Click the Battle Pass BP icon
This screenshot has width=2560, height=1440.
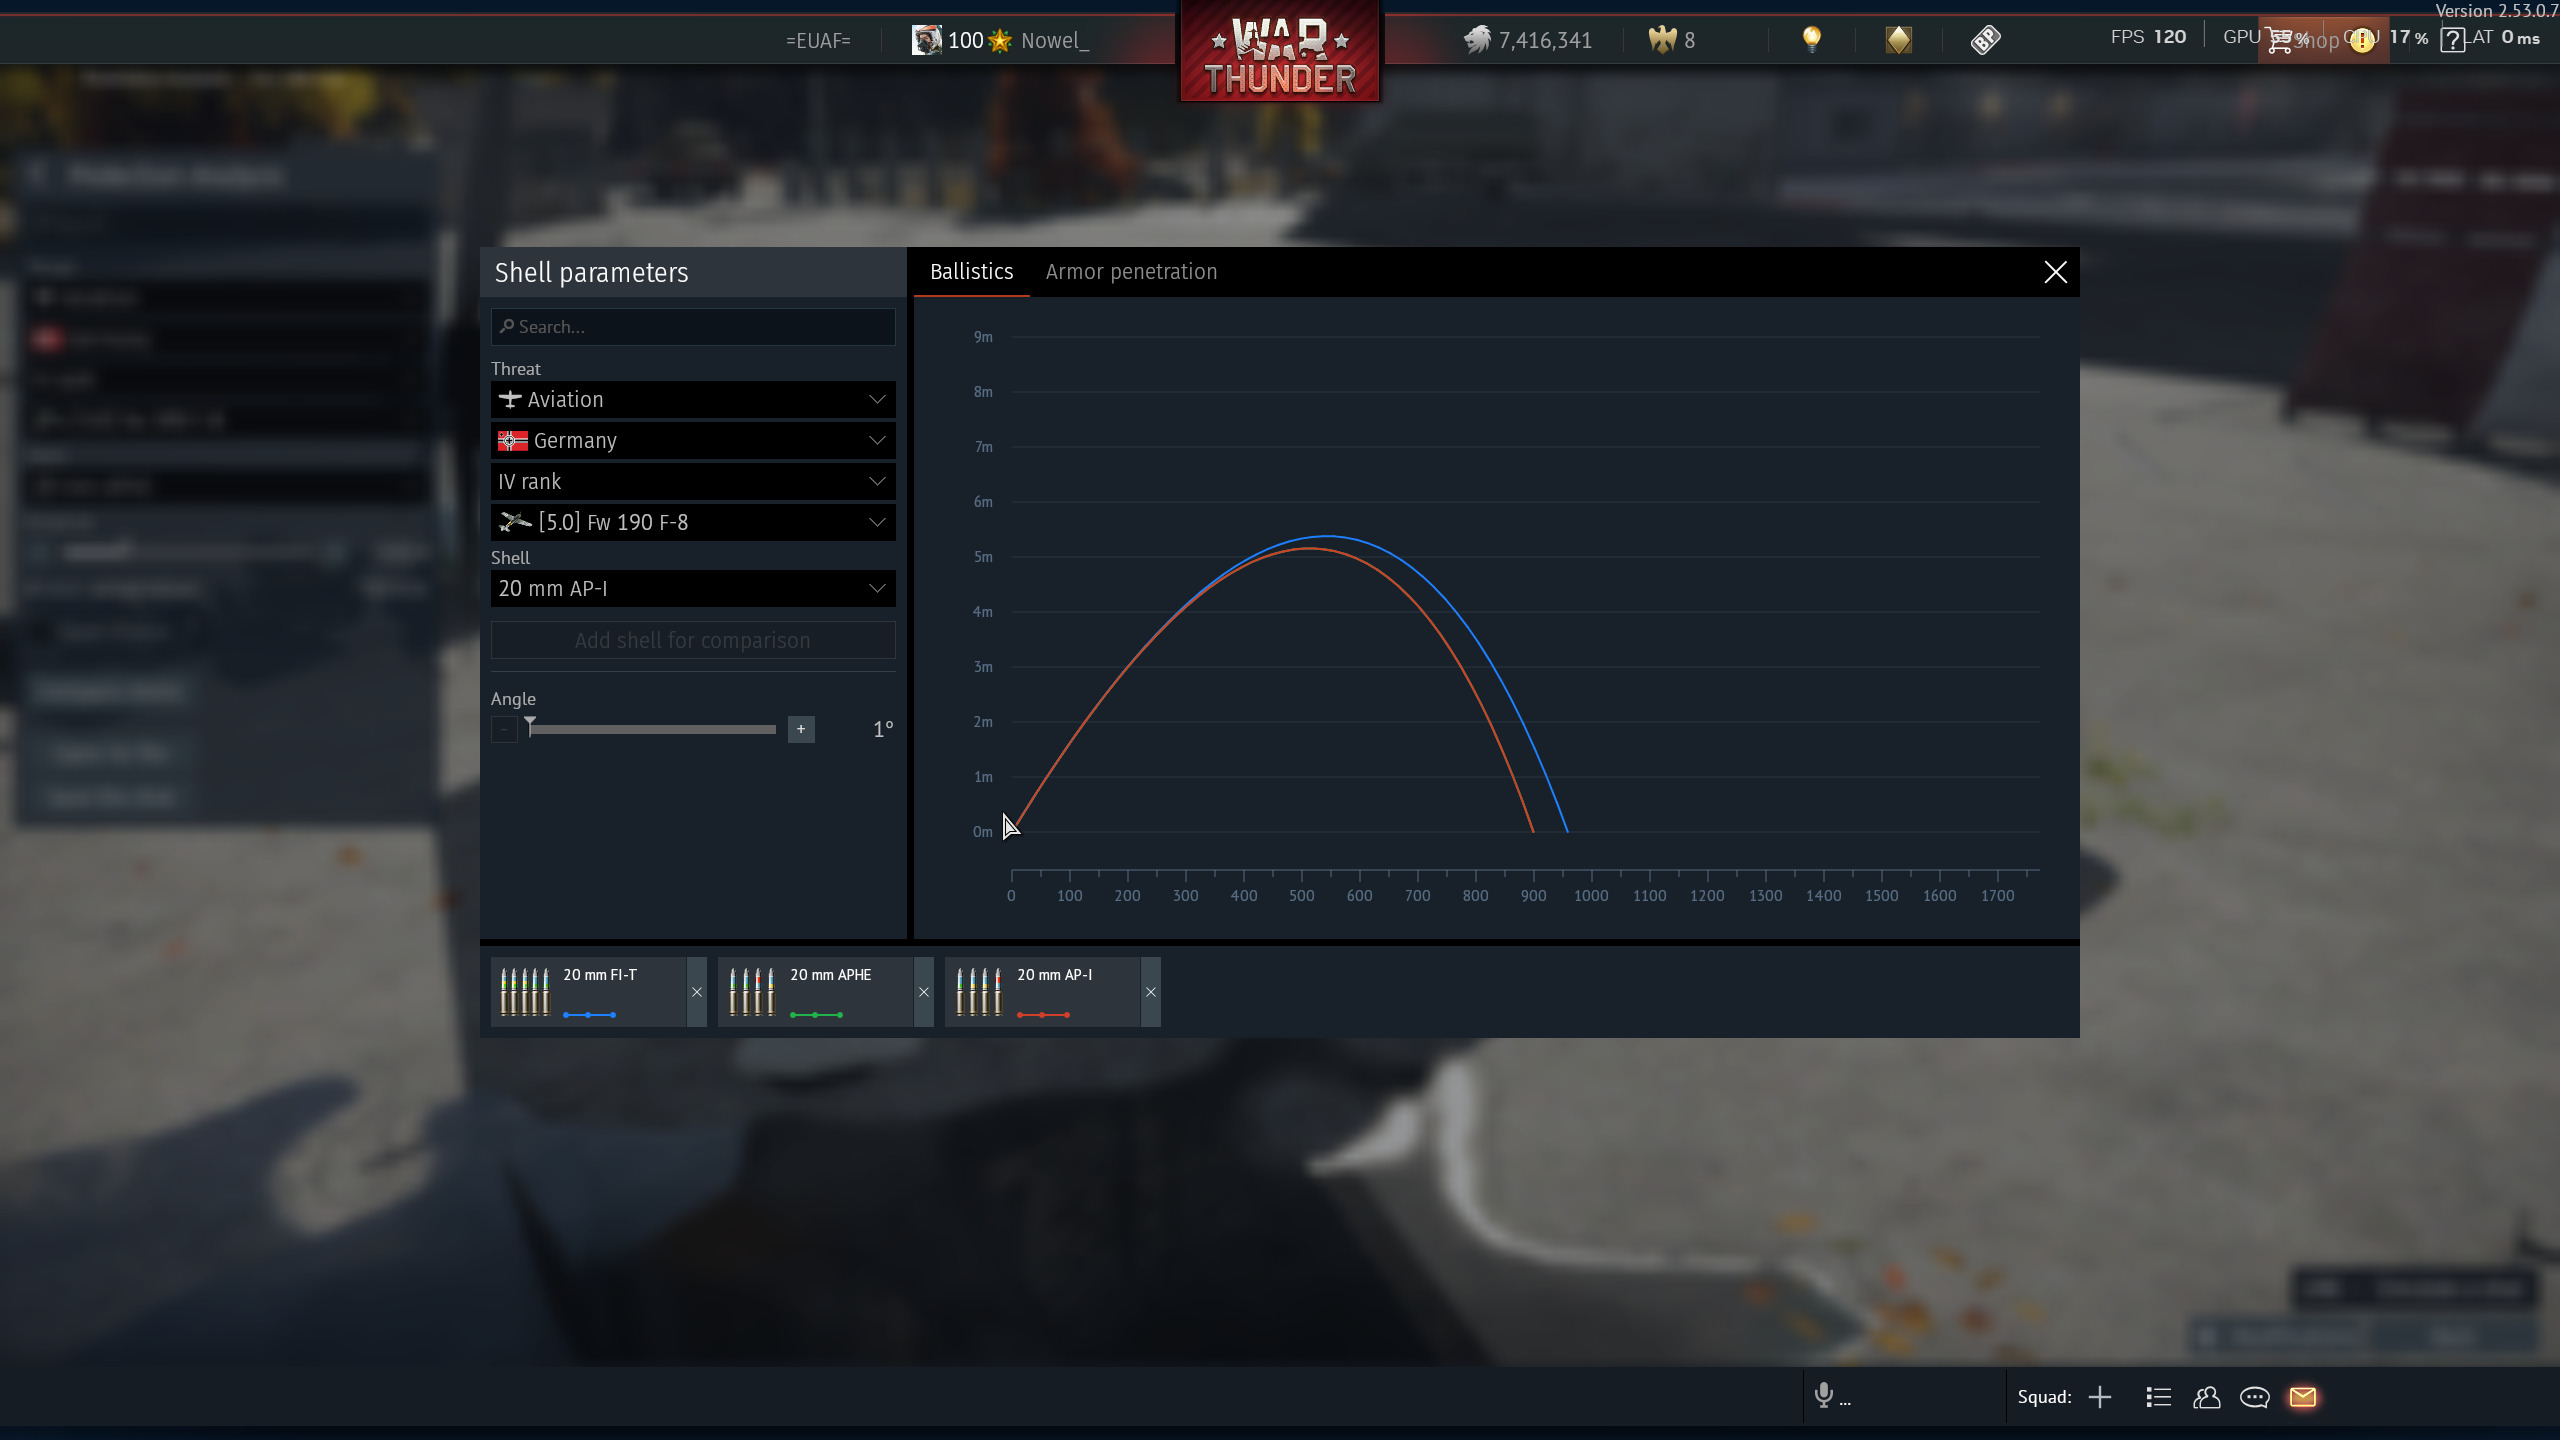(1985, 40)
